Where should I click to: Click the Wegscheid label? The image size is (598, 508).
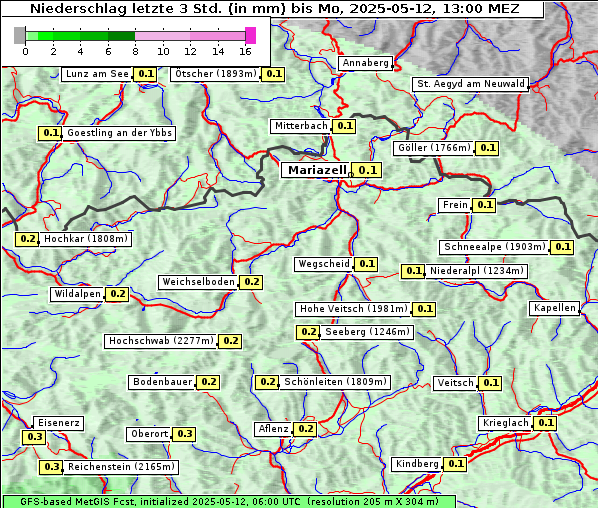[x=323, y=264]
